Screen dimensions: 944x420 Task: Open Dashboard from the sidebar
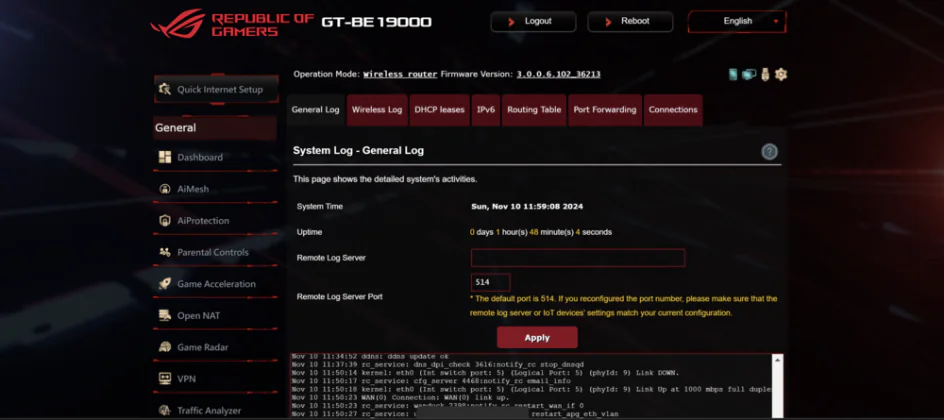216,157
